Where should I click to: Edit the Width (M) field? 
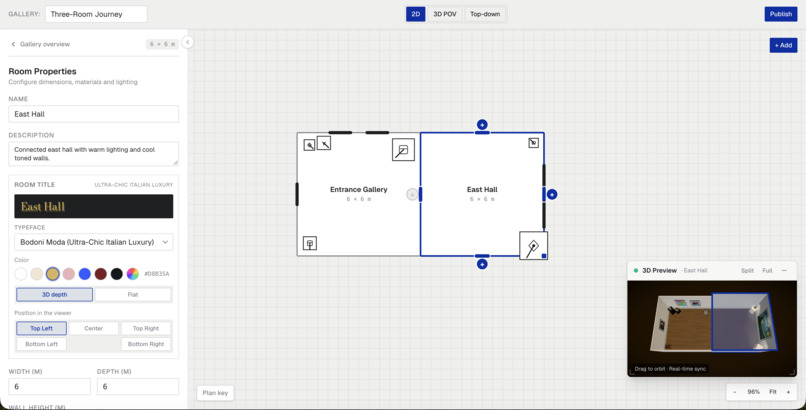point(49,386)
